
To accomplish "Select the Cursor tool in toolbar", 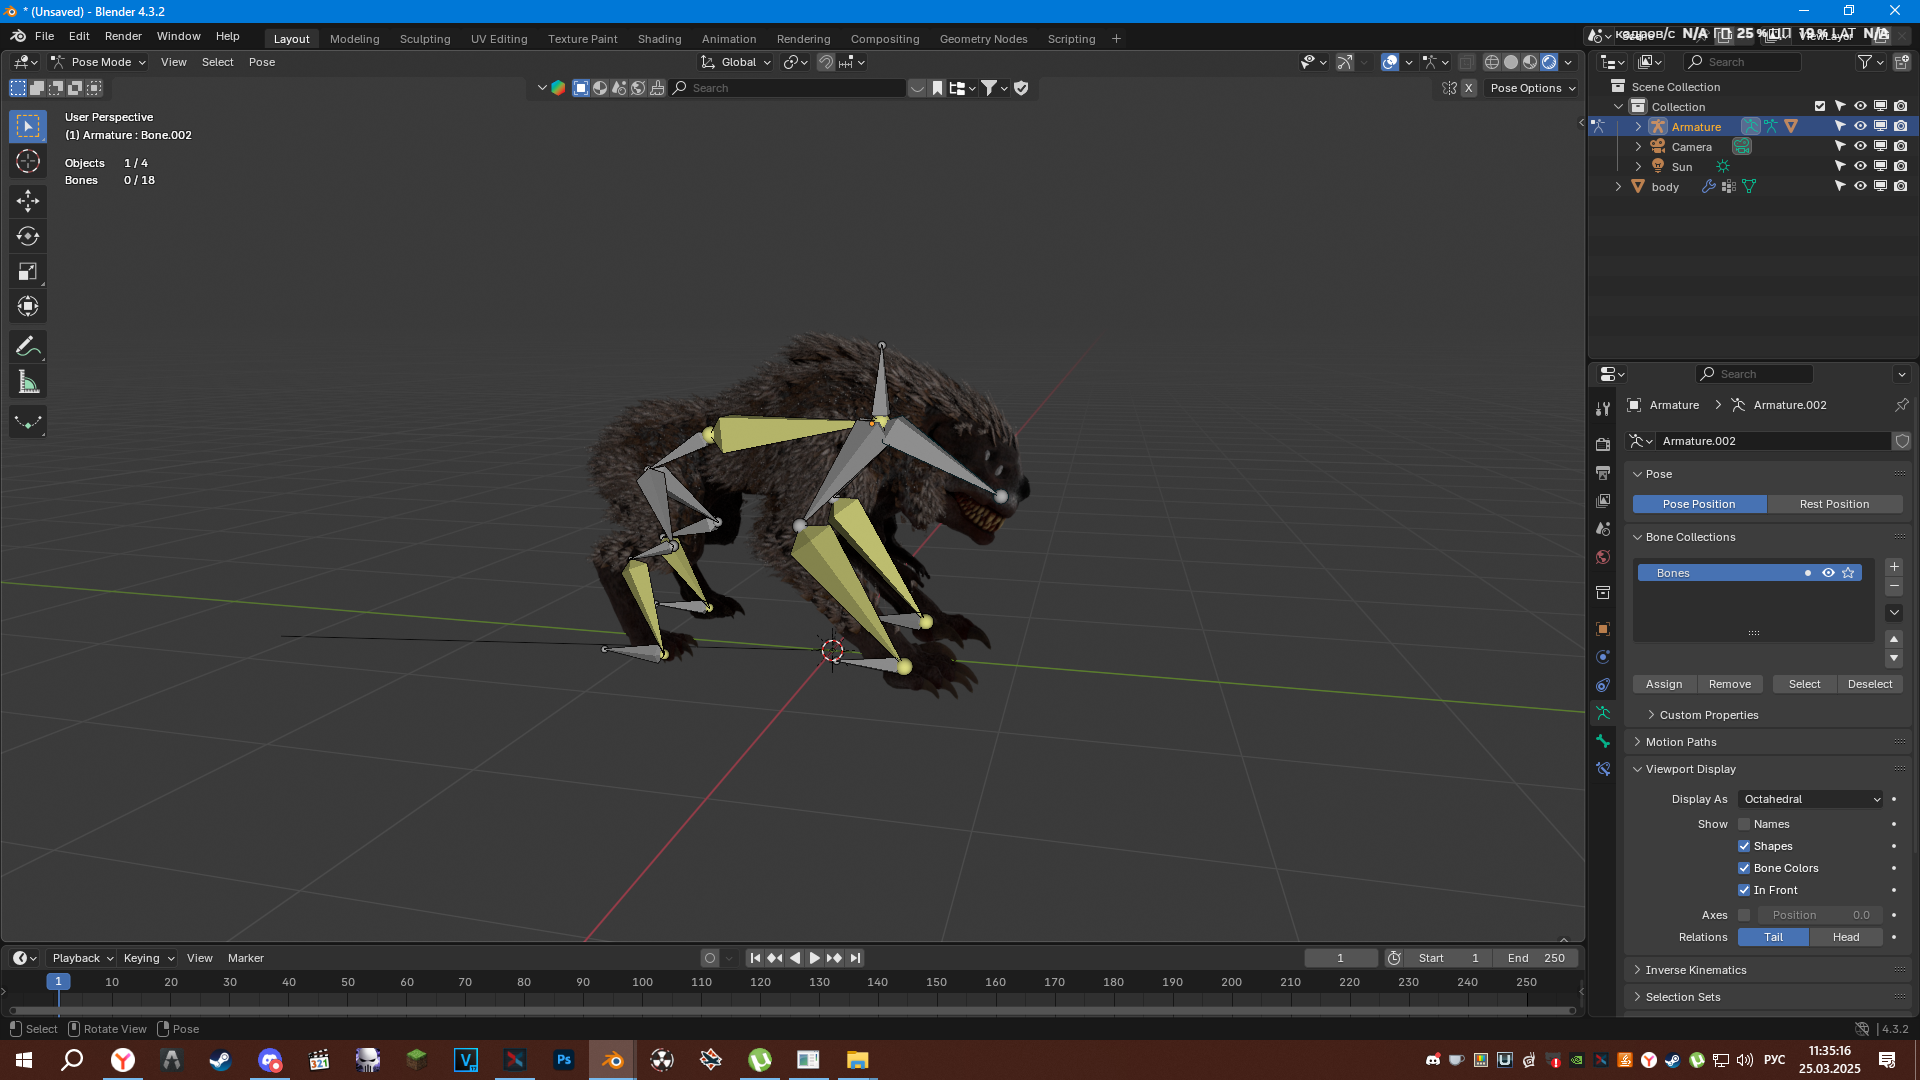I will tap(28, 162).
